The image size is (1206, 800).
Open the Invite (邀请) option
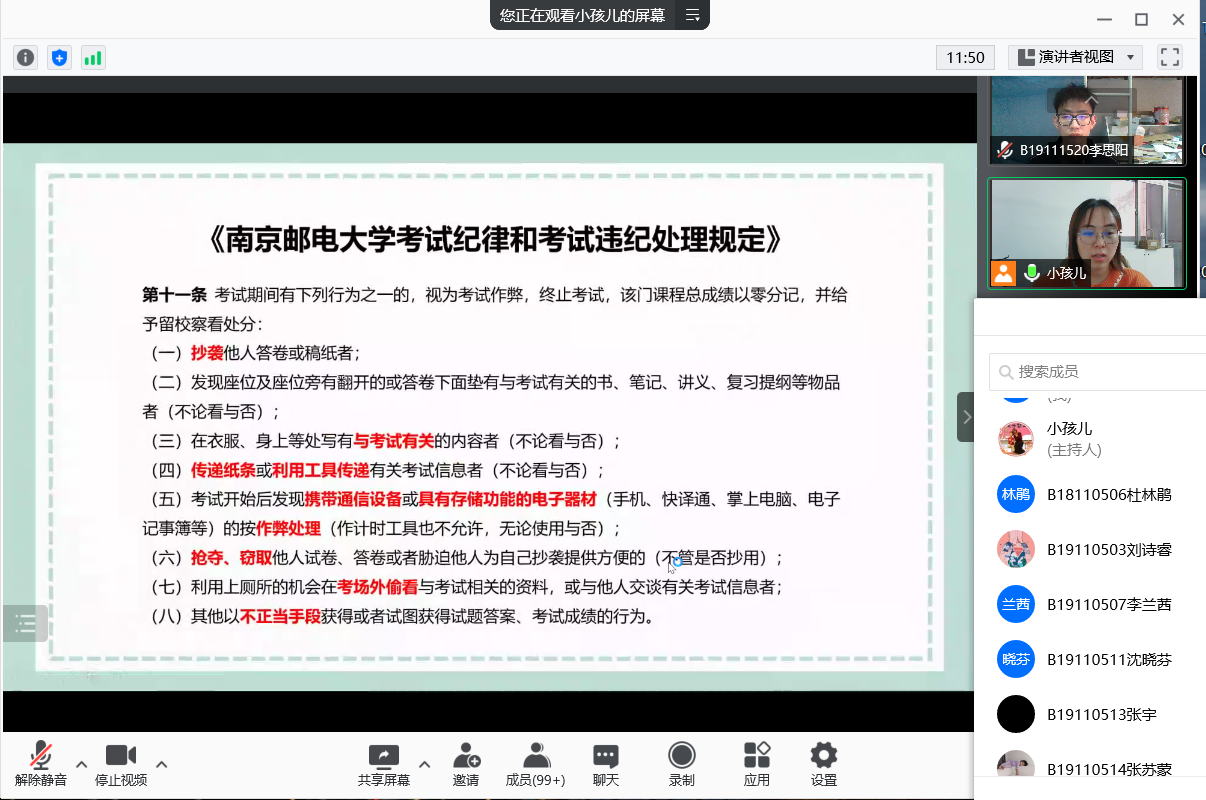(x=466, y=765)
